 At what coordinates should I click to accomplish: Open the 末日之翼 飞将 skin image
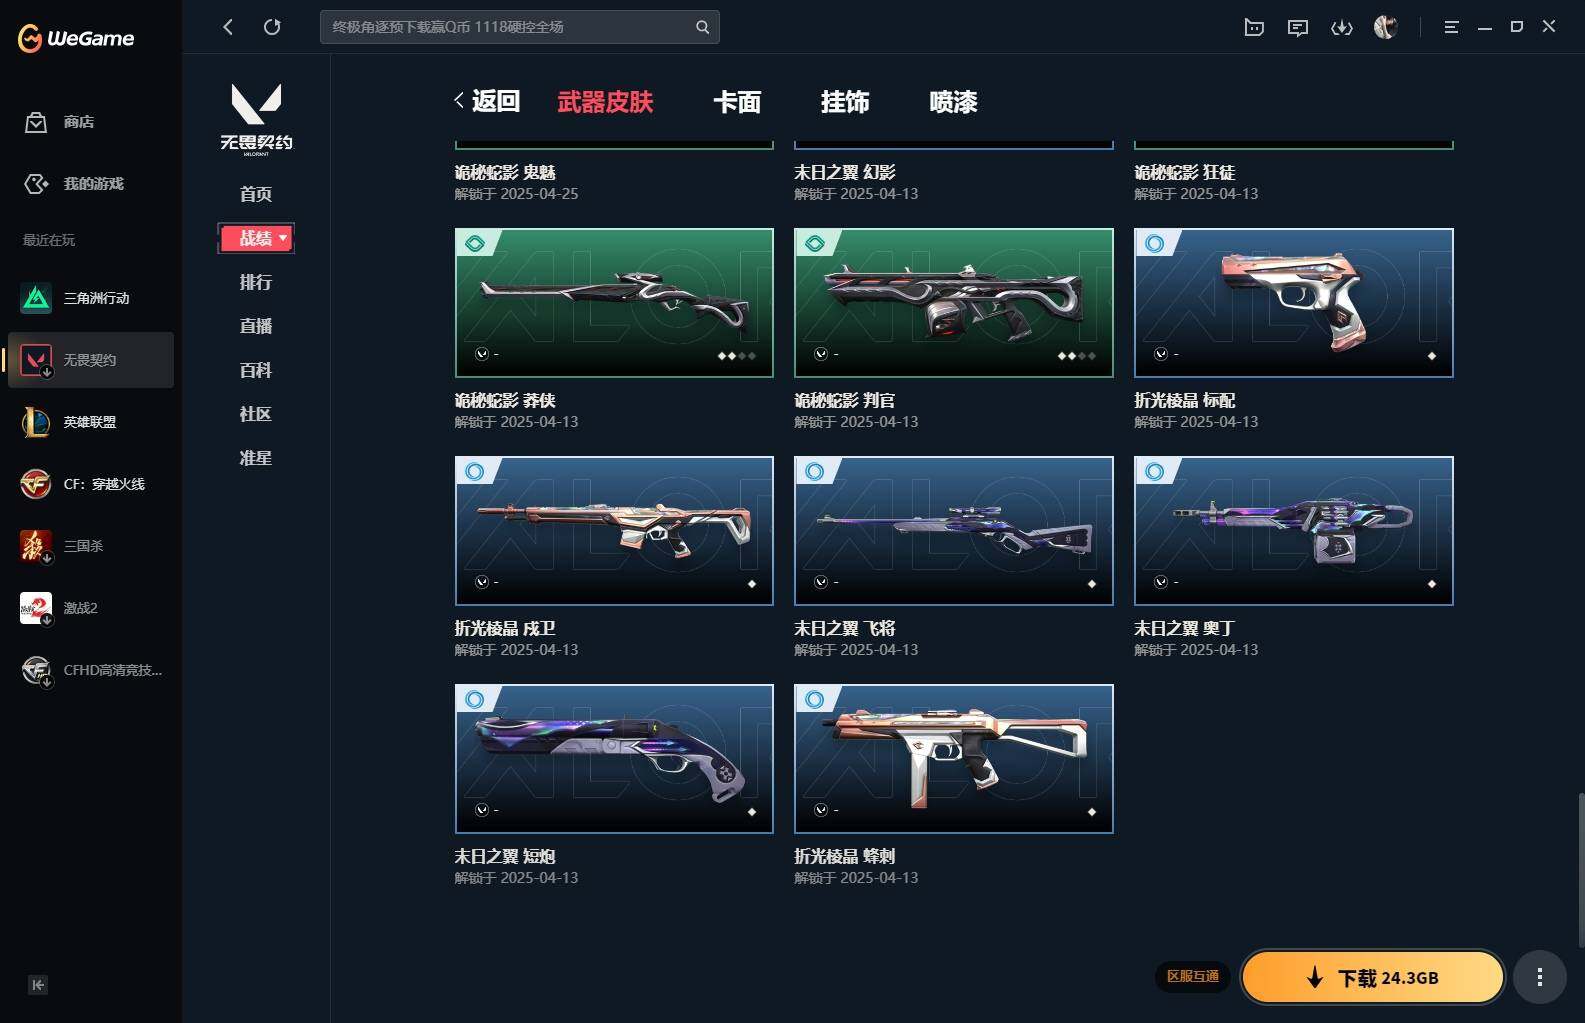pyautogui.click(x=954, y=531)
